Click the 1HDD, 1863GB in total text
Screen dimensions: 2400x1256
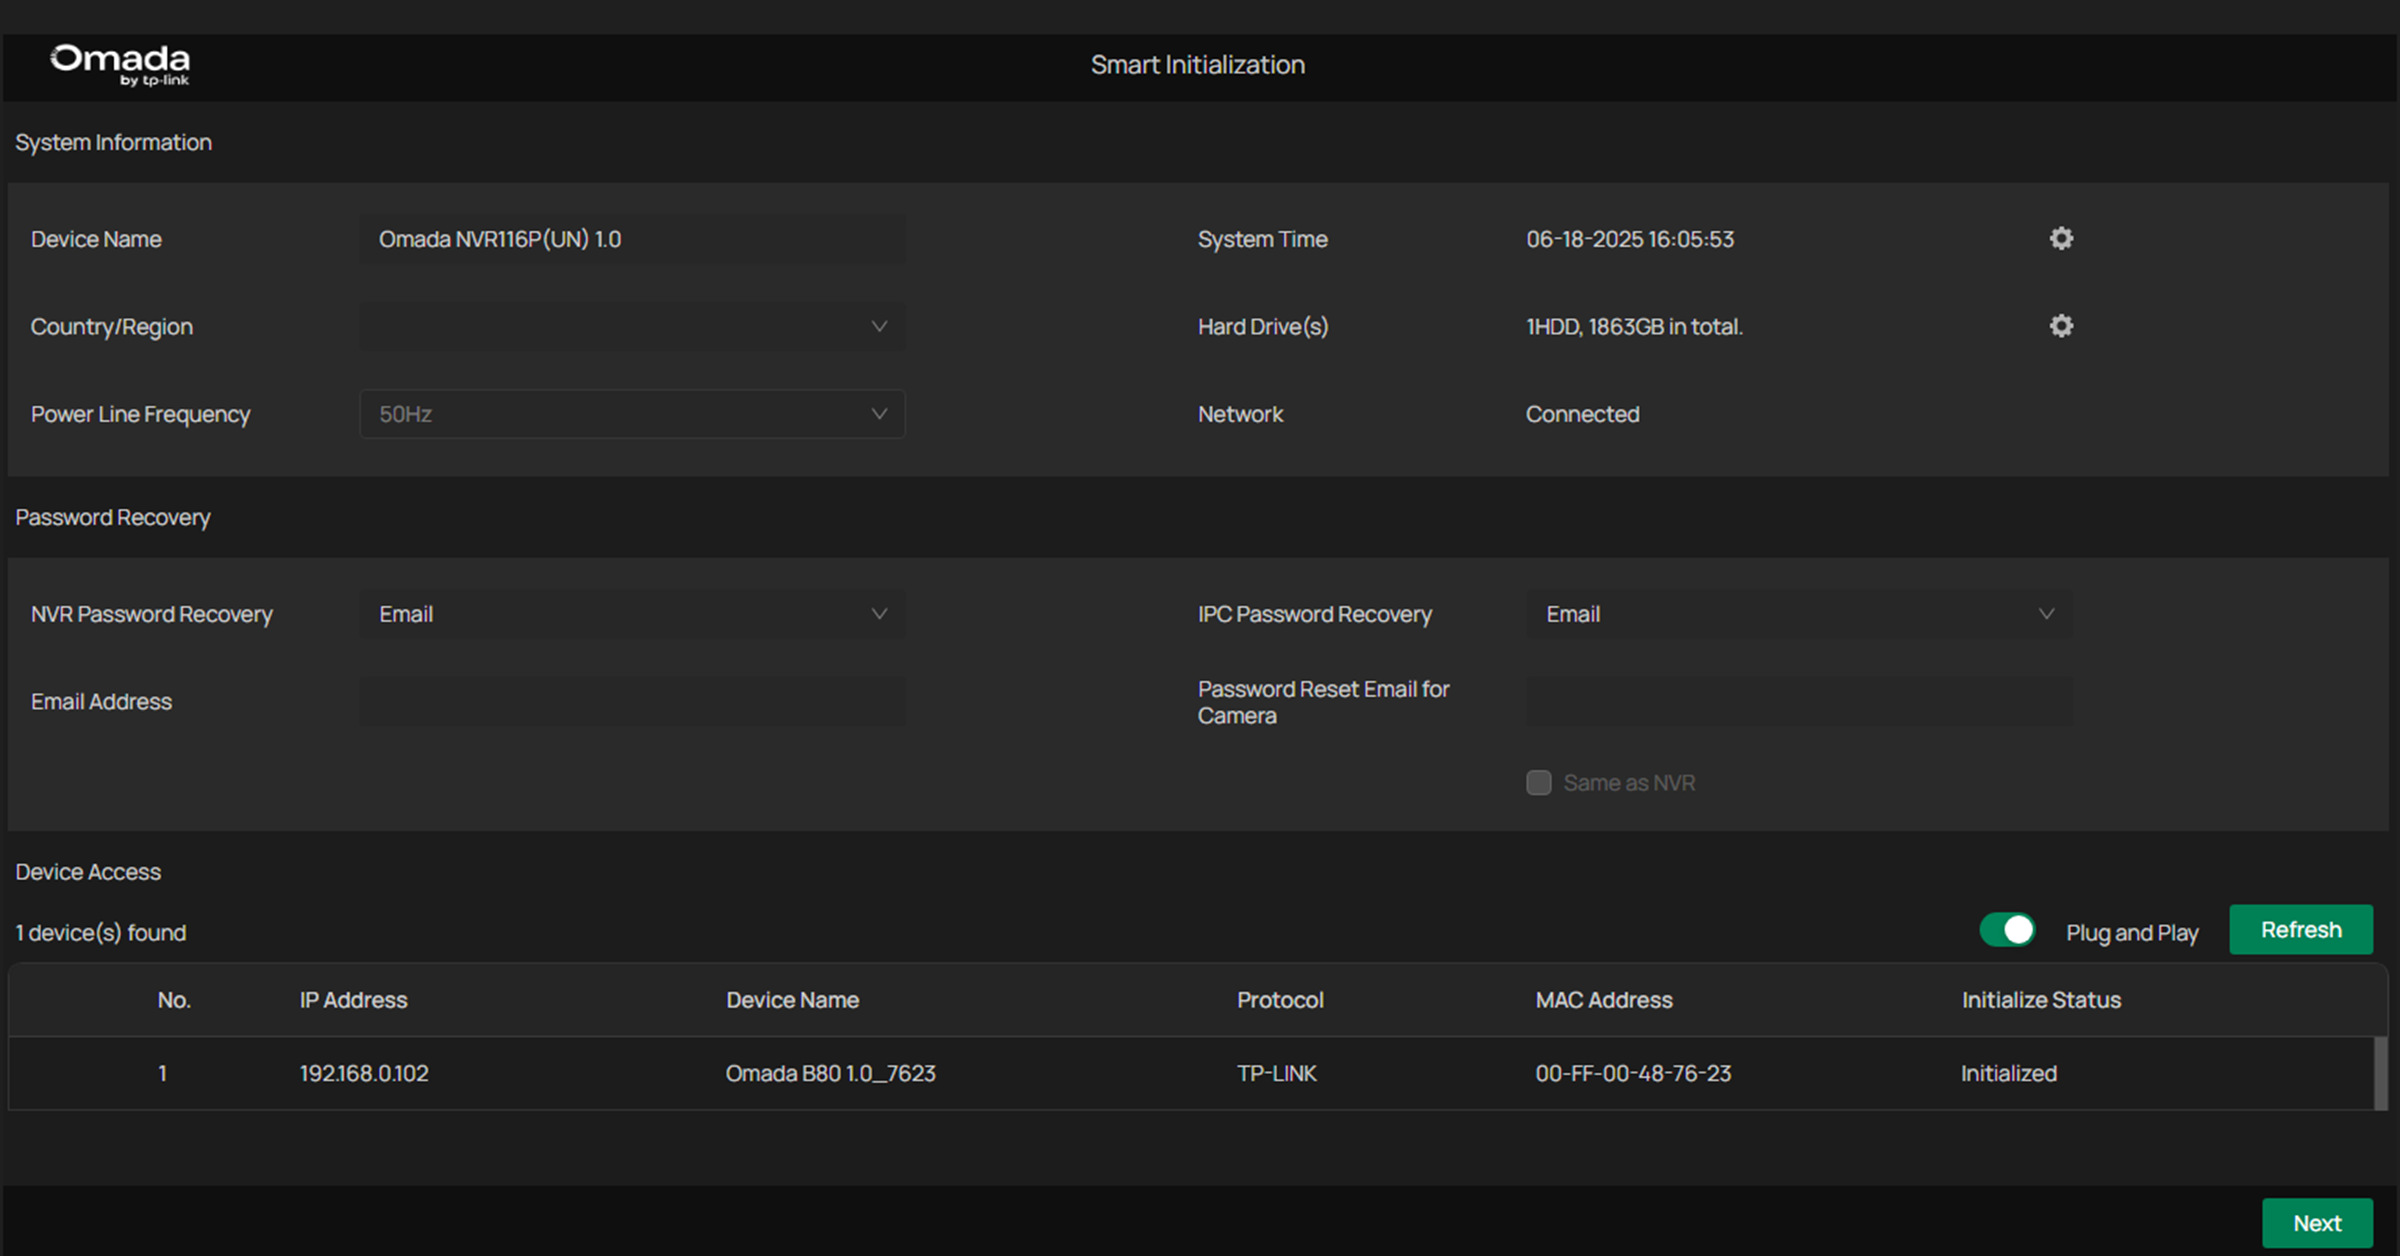pyautogui.click(x=1634, y=326)
